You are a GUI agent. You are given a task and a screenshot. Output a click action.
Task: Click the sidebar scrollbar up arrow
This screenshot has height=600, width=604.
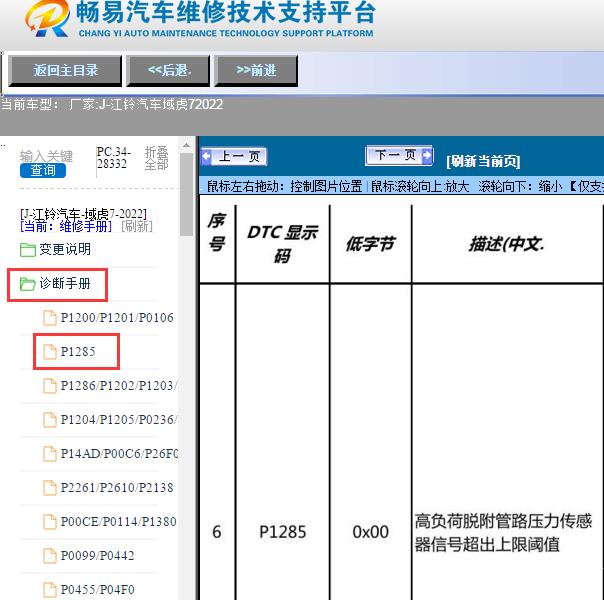coord(186,146)
